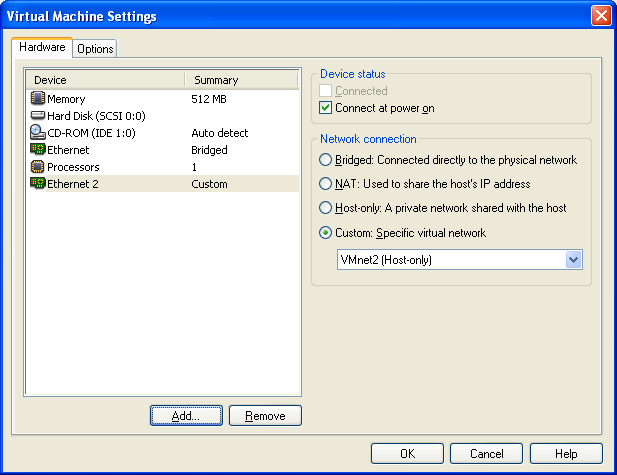Confirm settings with OK button
617x475 pixels.
pyautogui.click(x=406, y=454)
